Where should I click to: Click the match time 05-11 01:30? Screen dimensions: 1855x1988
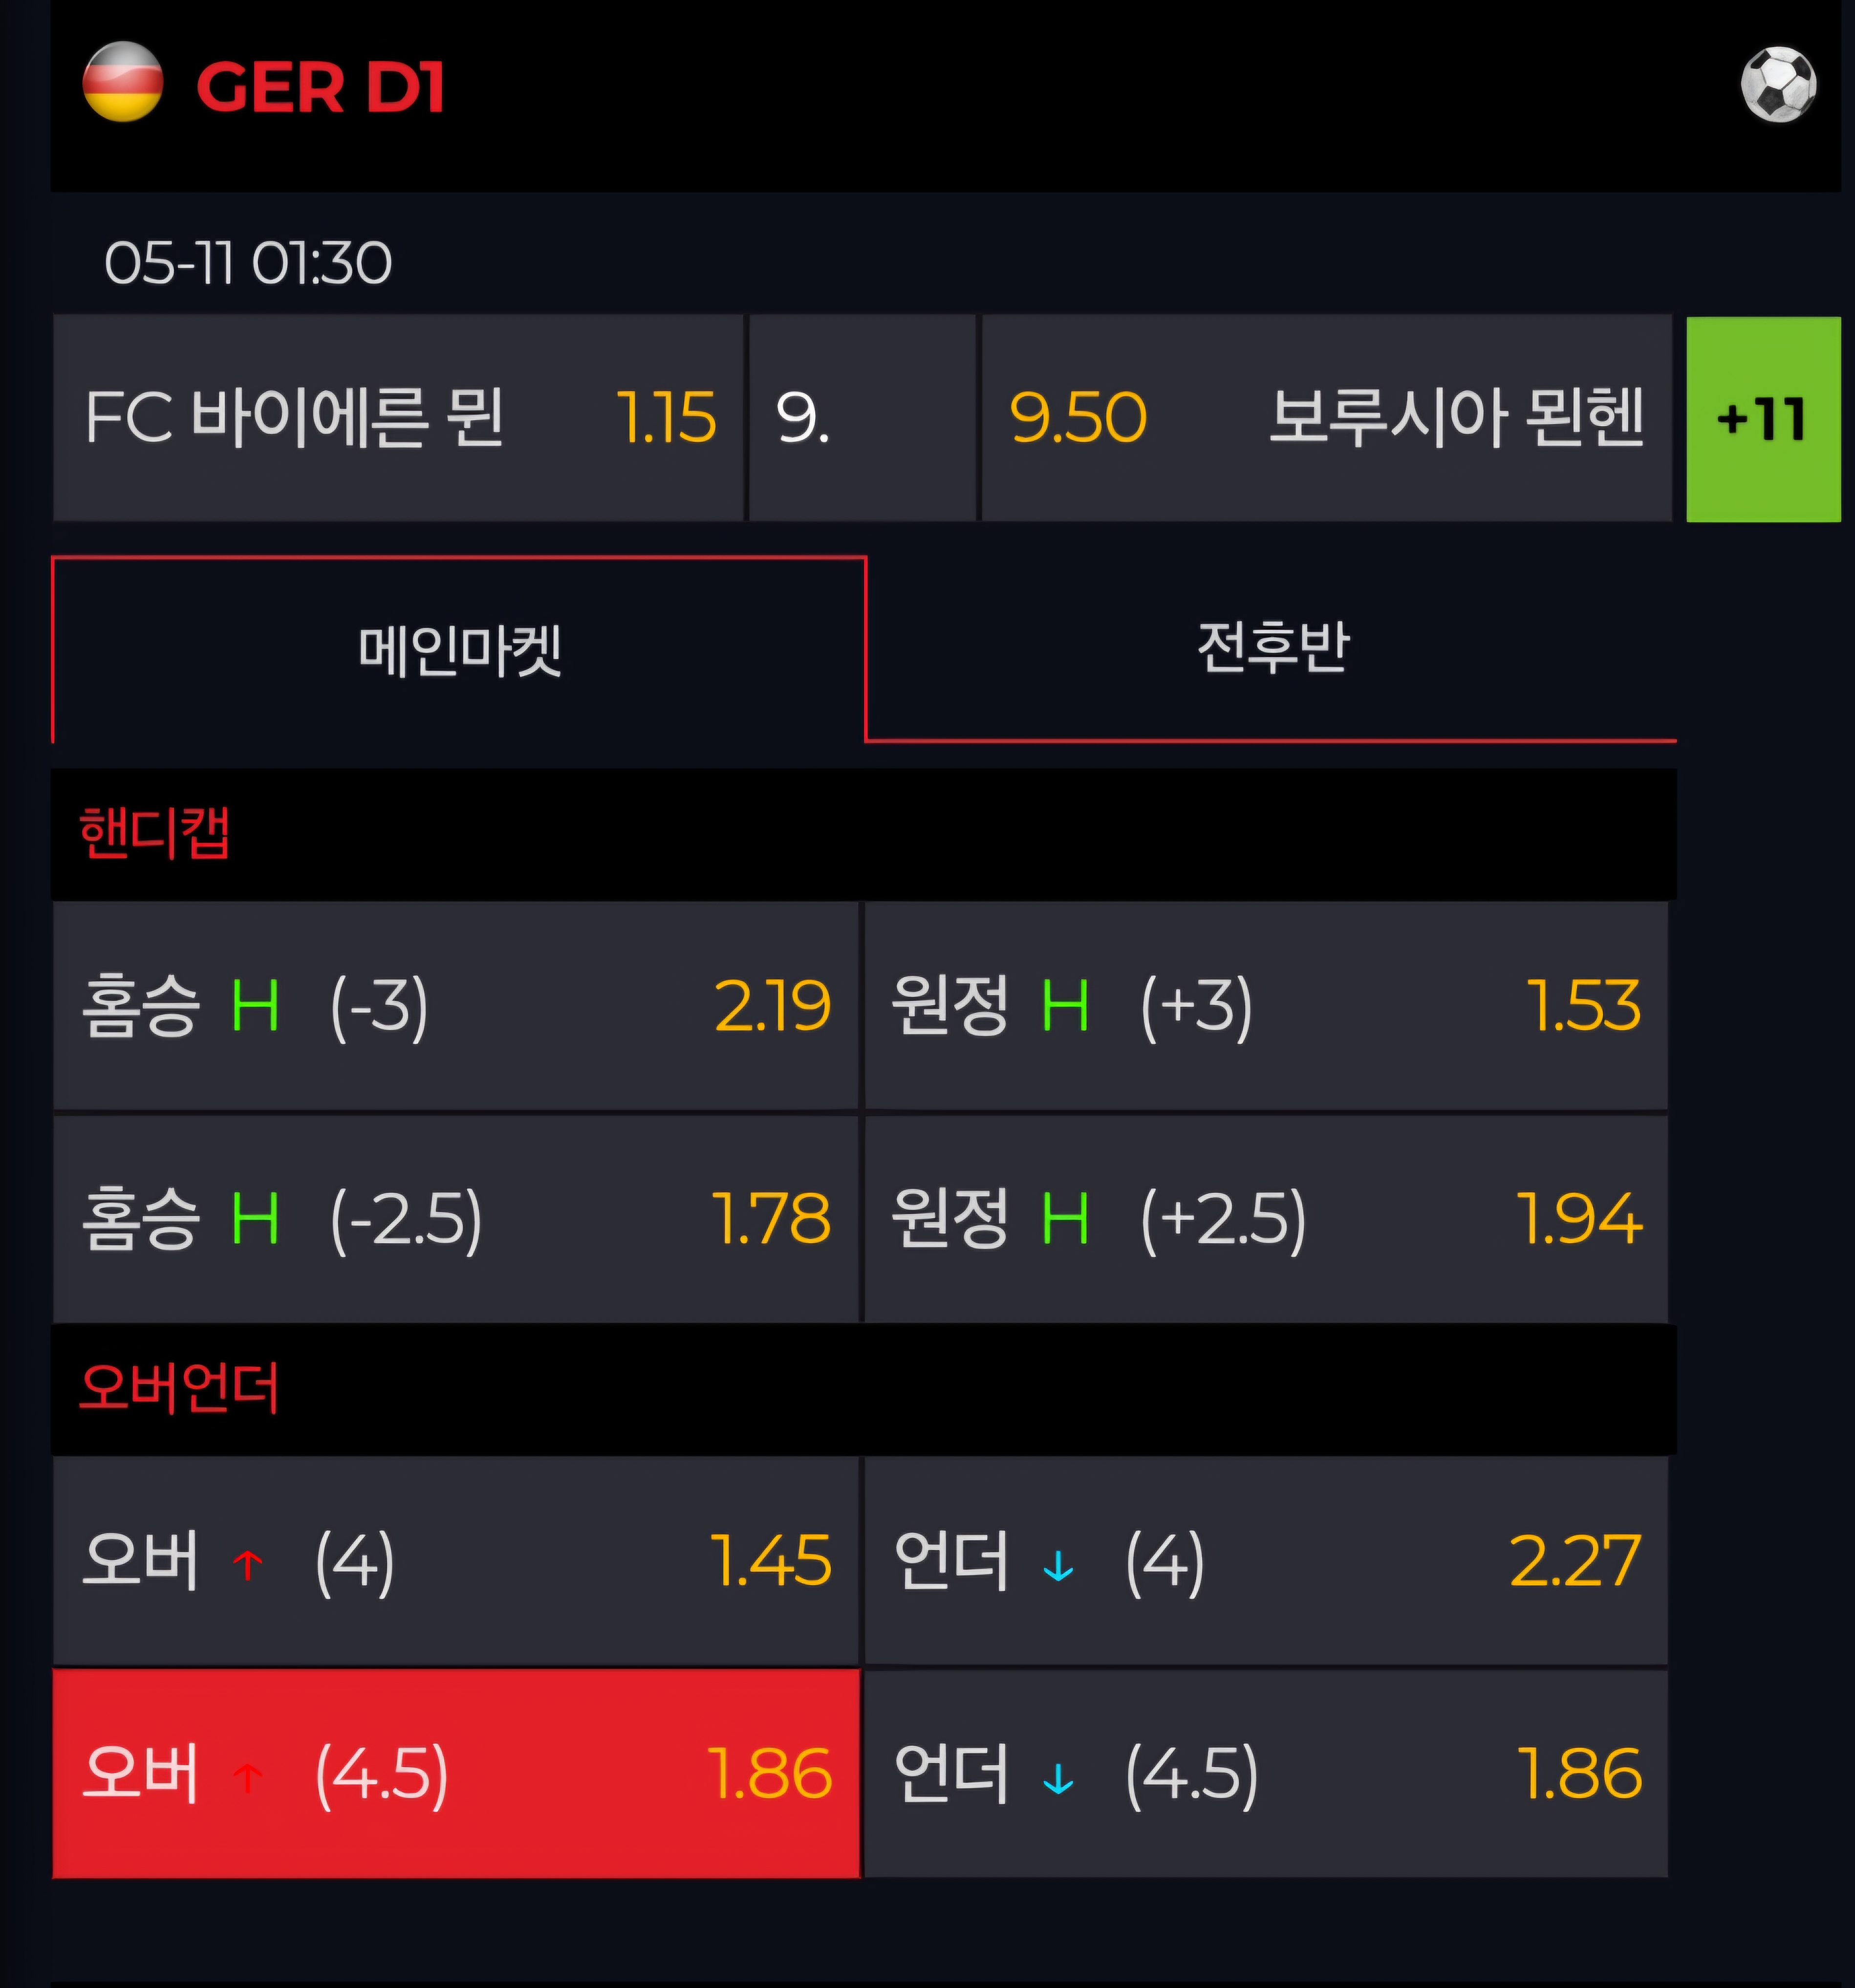[248, 263]
